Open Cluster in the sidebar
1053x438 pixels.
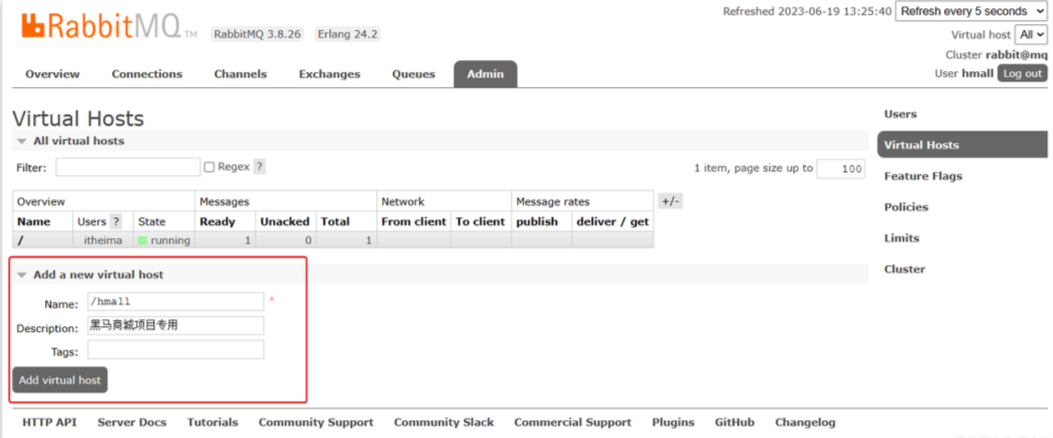tap(905, 269)
